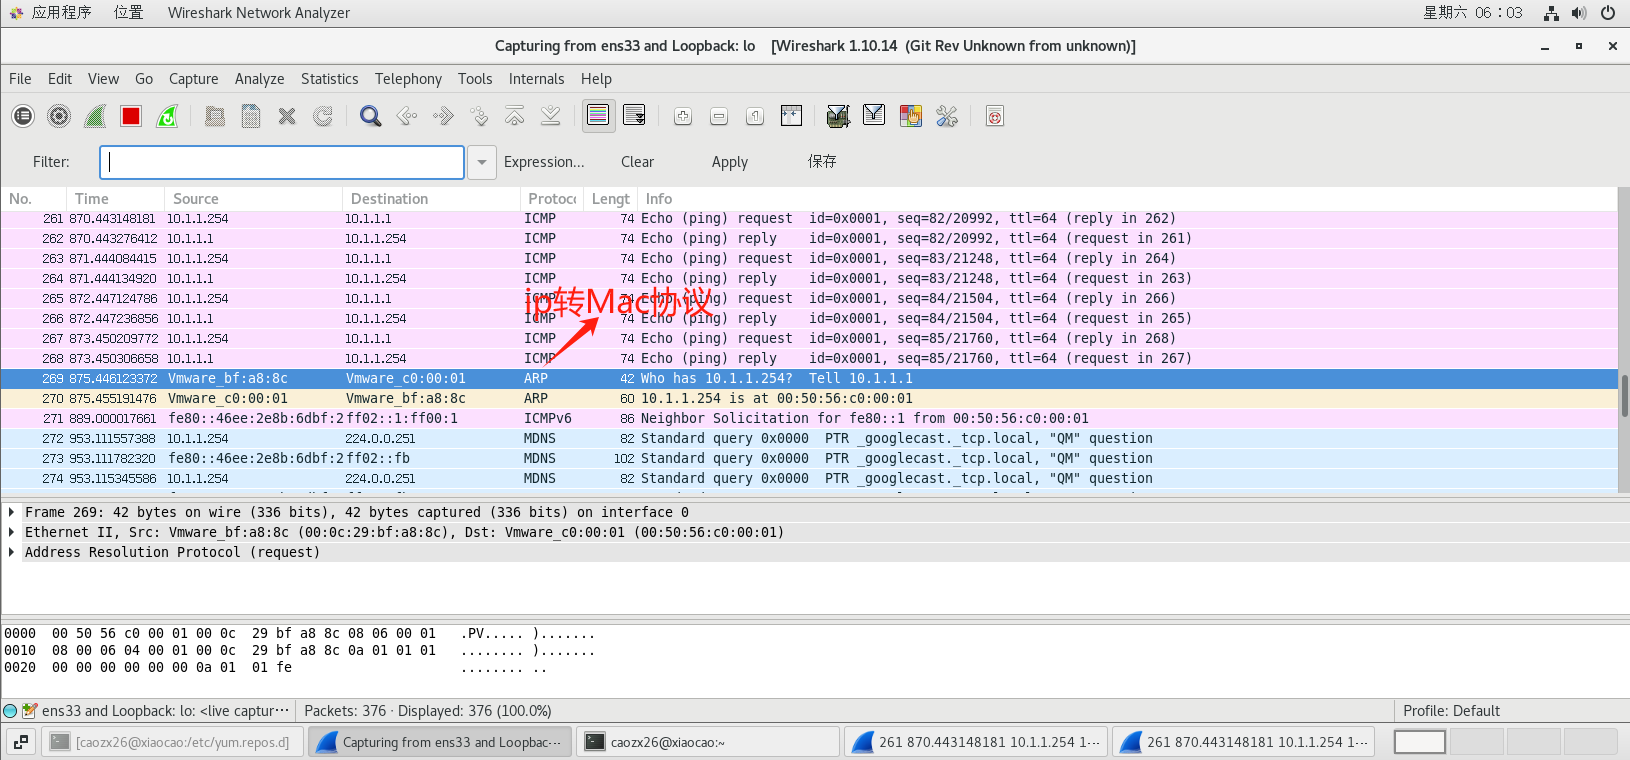Select packet 271 ICMPv6 Neighbor Solicitation row
Viewport: 1630px width, 760px height.
809,418
